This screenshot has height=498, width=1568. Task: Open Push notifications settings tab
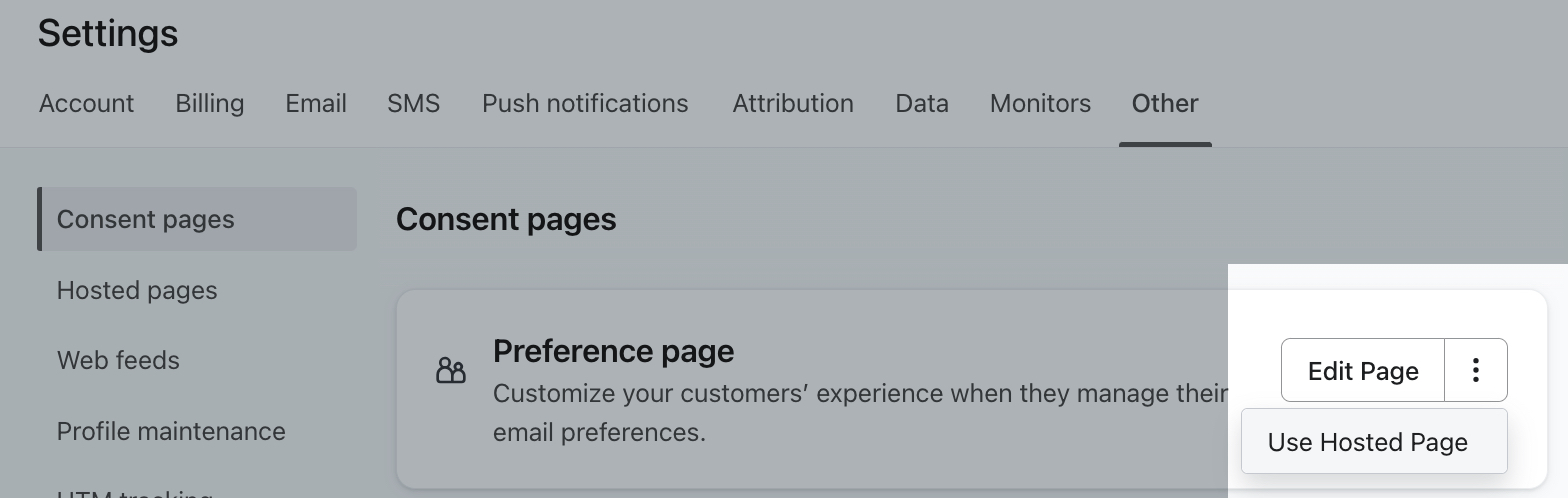click(x=585, y=104)
